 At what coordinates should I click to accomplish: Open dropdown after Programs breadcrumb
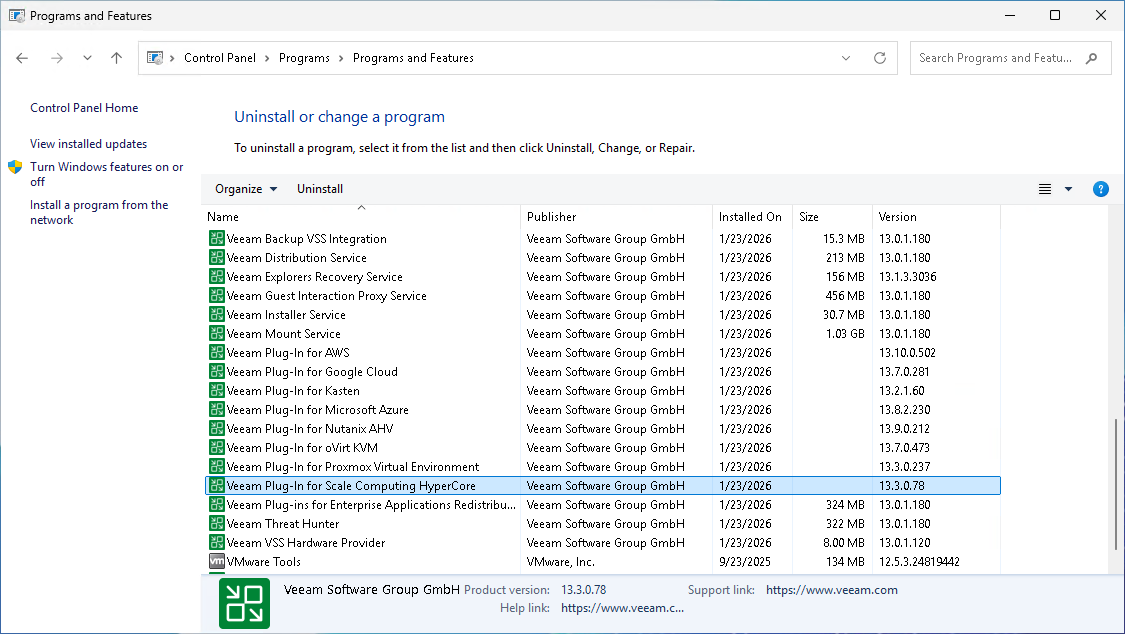pos(341,58)
